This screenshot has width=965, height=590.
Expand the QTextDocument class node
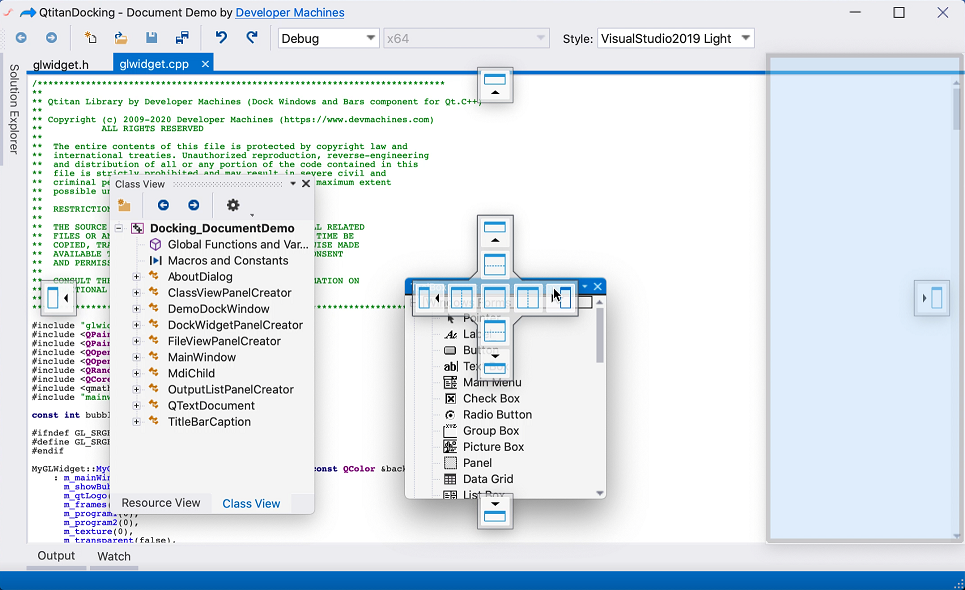pyautogui.click(x=137, y=405)
